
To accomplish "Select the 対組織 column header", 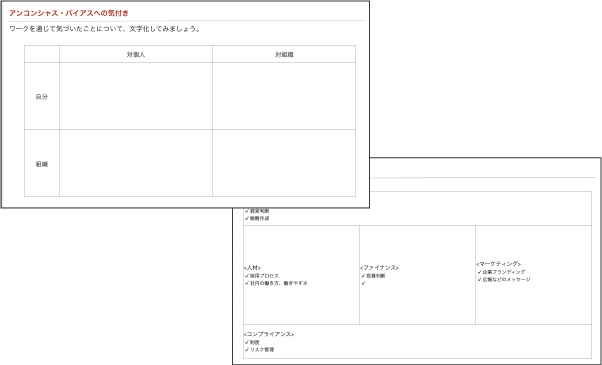I will [x=284, y=55].
